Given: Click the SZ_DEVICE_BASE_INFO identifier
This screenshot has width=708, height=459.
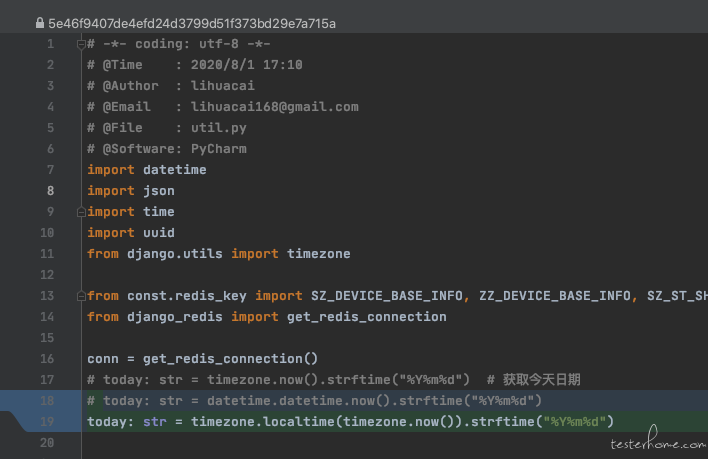Looking at the screenshot, I should click(387, 296).
